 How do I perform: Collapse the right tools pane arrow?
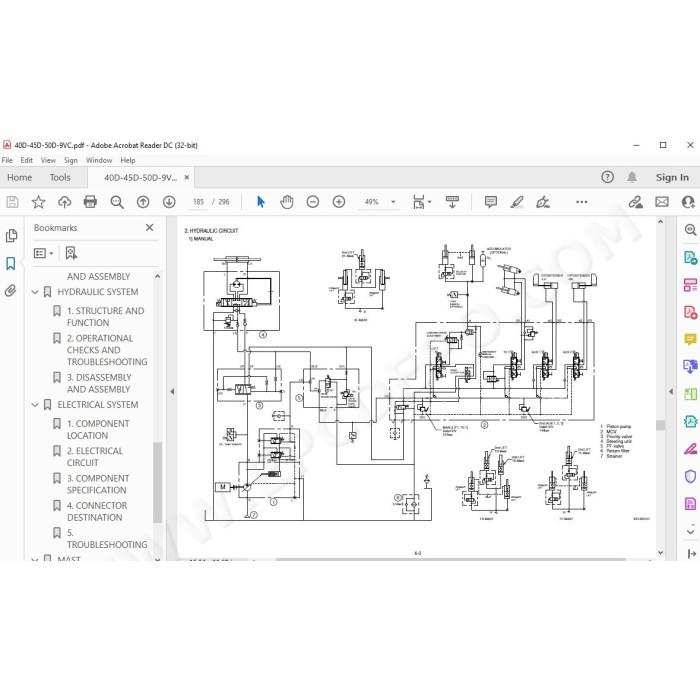tap(671, 392)
